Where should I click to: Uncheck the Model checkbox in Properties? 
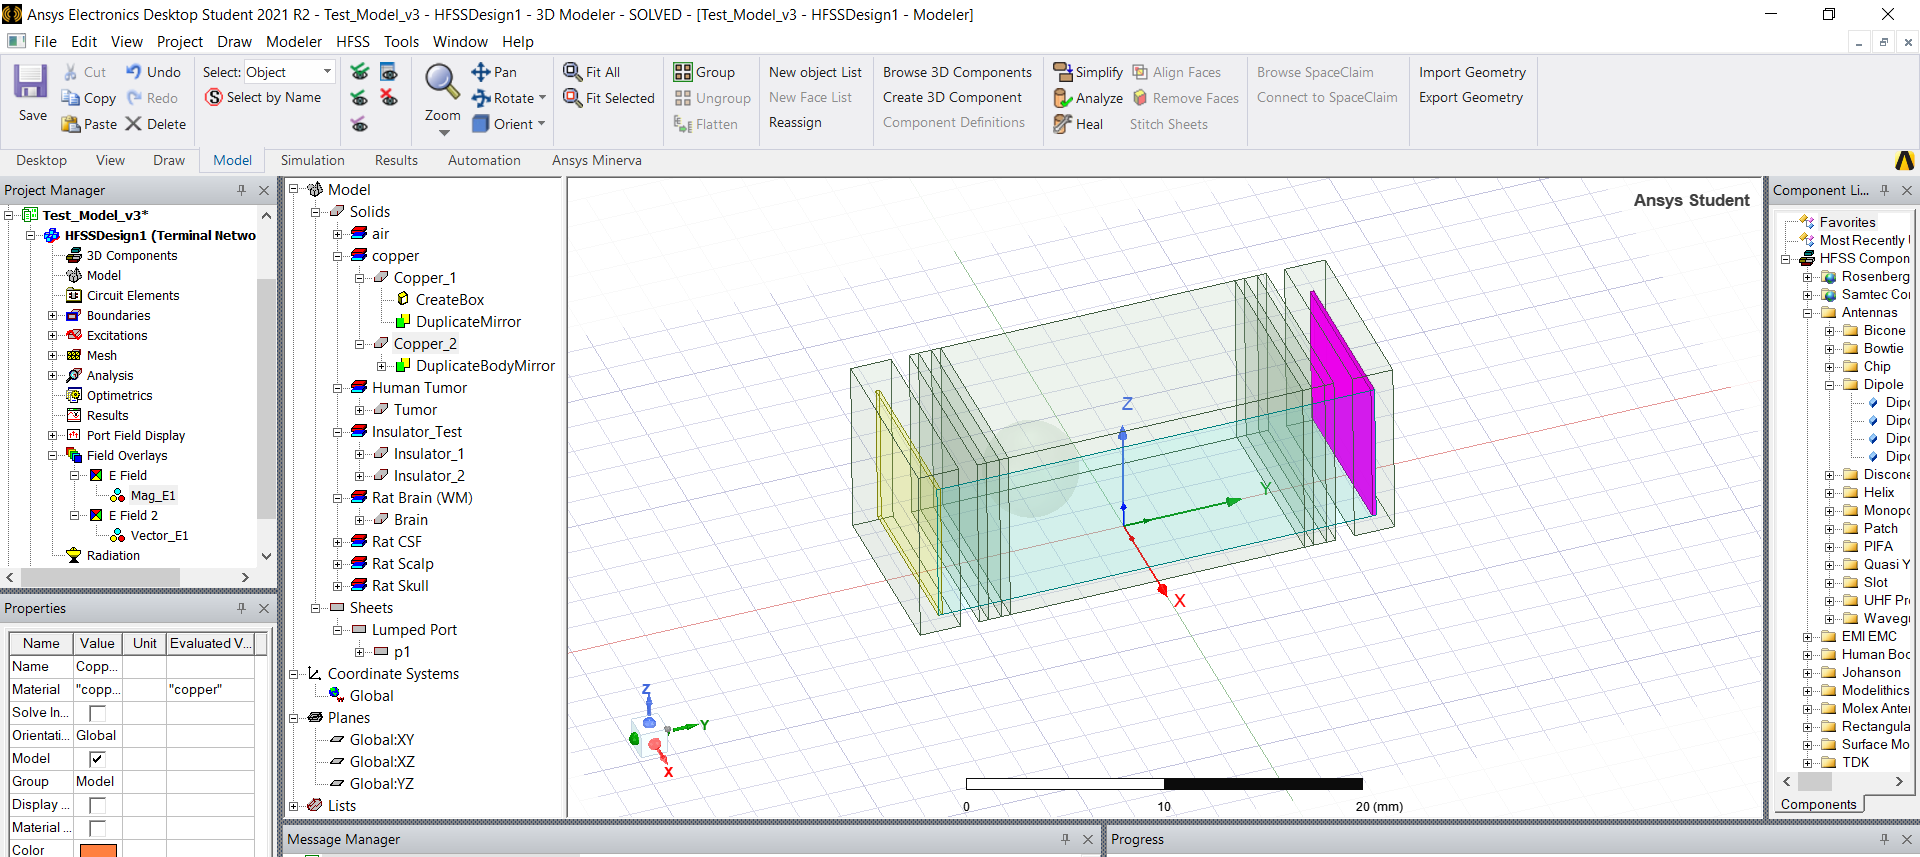tap(97, 759)
